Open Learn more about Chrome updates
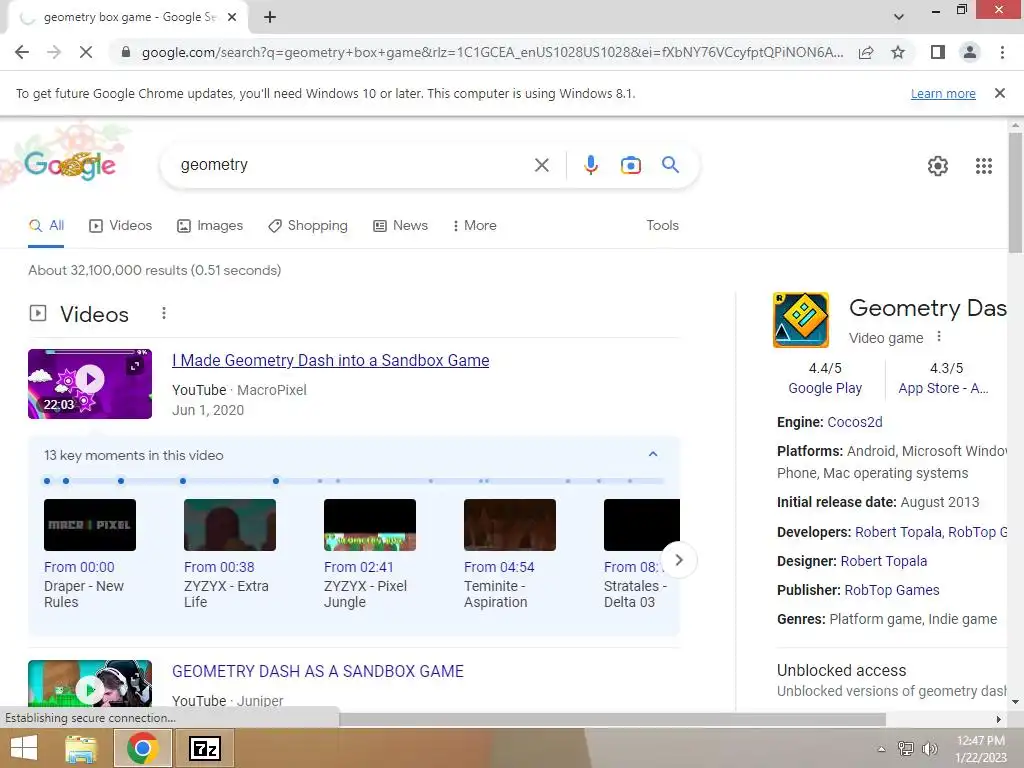This screenshot has width=1024, height=768. [943, 93]
